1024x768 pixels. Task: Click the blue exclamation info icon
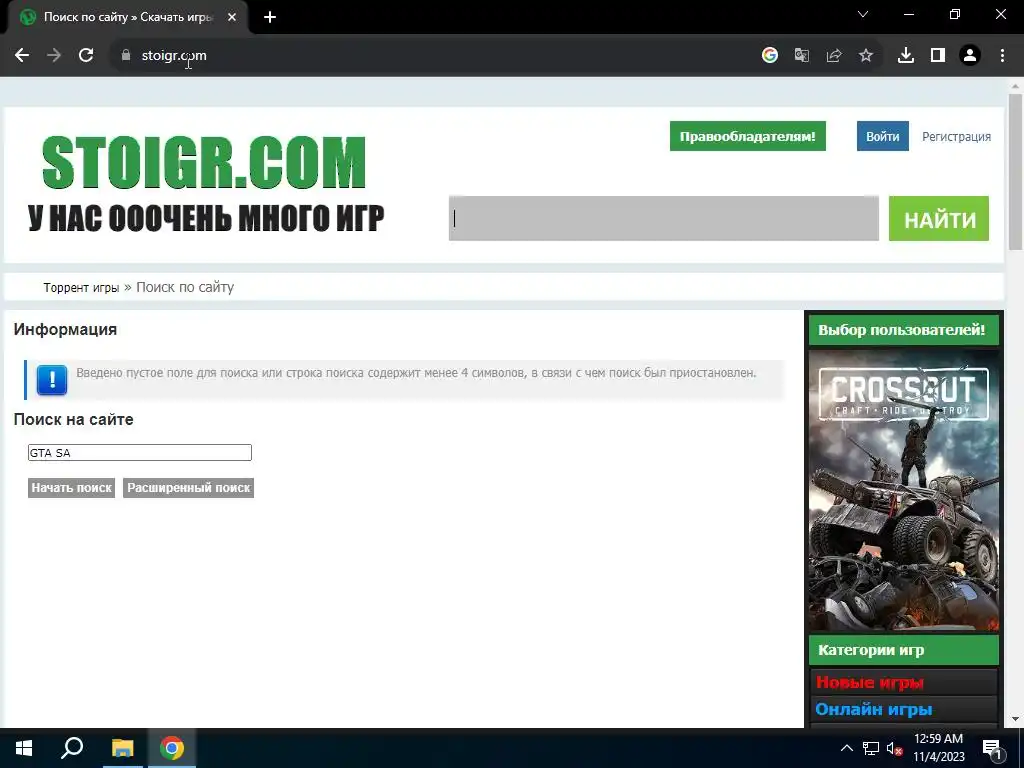pyautogui.click(x=52, y=380)
